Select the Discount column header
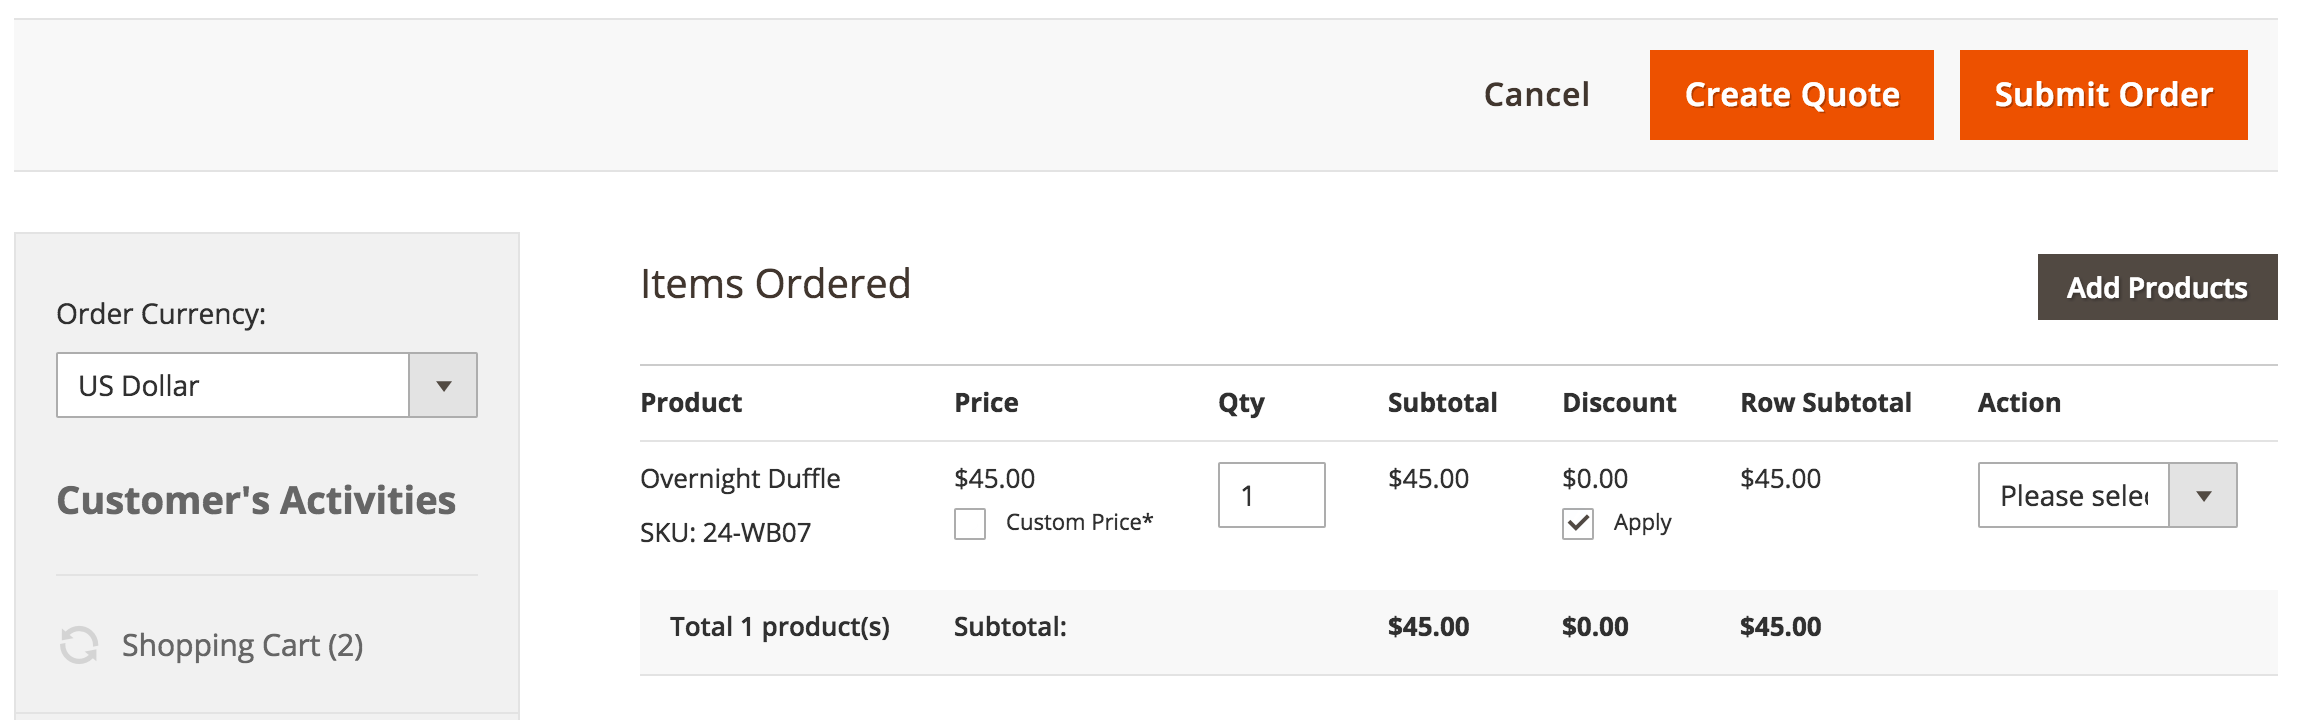The image size is (2300, 720). 1619,403
